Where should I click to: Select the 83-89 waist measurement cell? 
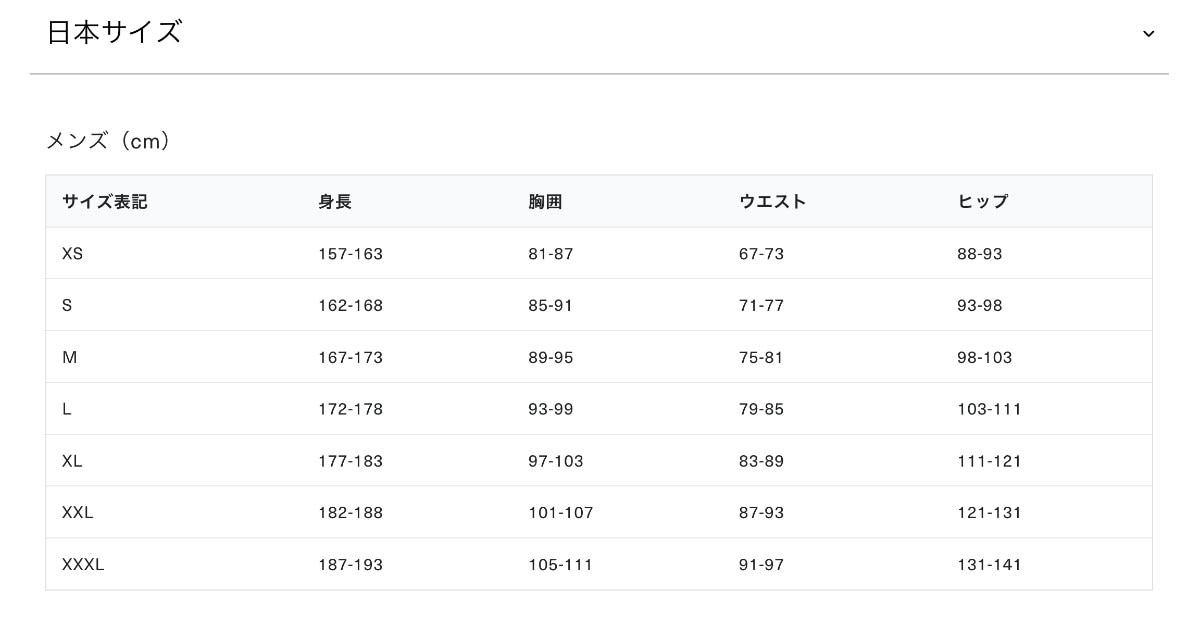[761, 462]
